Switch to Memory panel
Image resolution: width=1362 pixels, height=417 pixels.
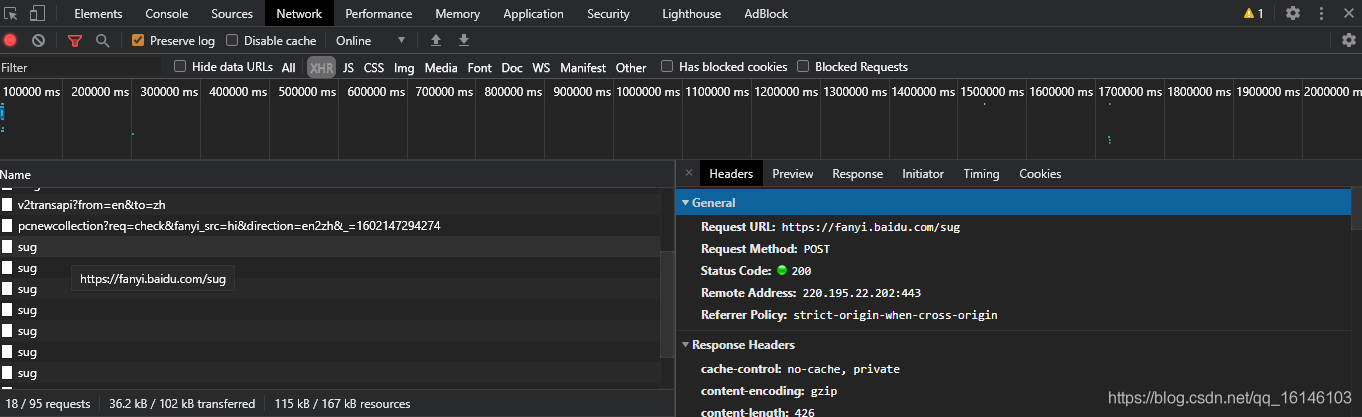point(458,14)
